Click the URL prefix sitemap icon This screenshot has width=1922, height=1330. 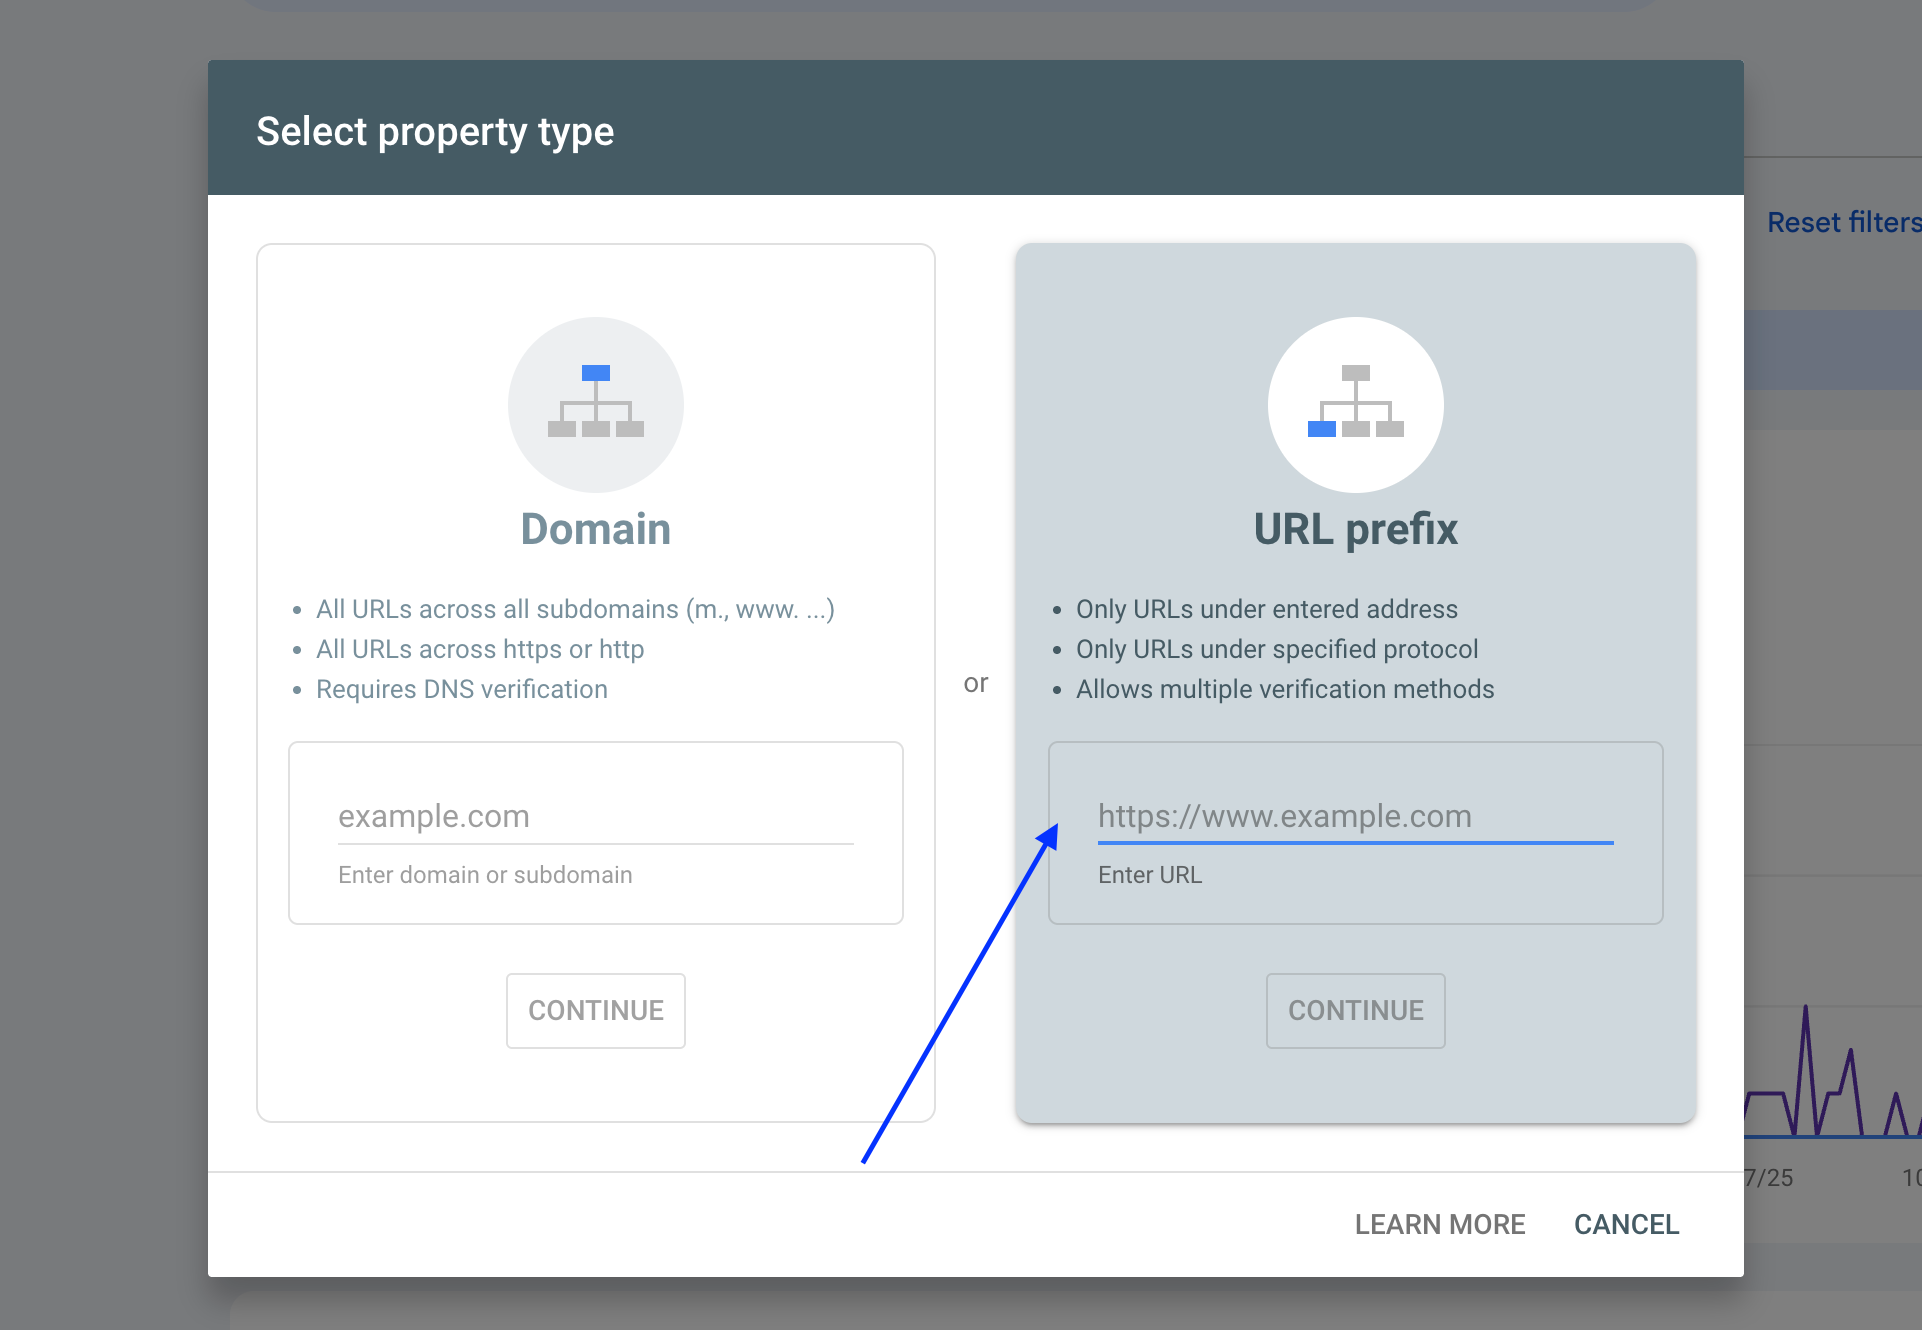[x=1355, y=404]
